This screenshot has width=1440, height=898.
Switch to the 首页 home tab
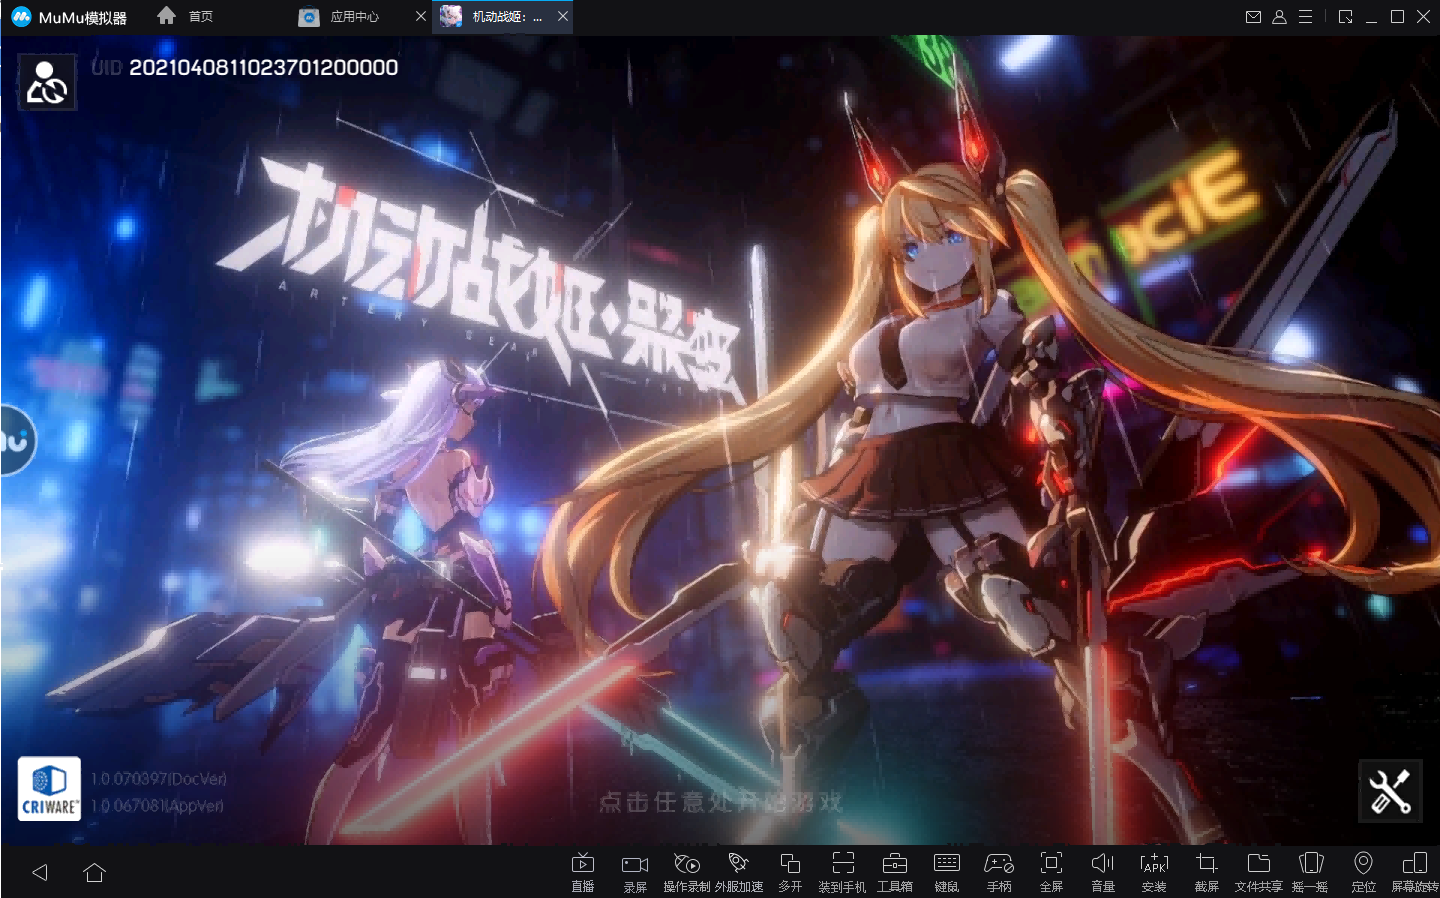(186, 16)
